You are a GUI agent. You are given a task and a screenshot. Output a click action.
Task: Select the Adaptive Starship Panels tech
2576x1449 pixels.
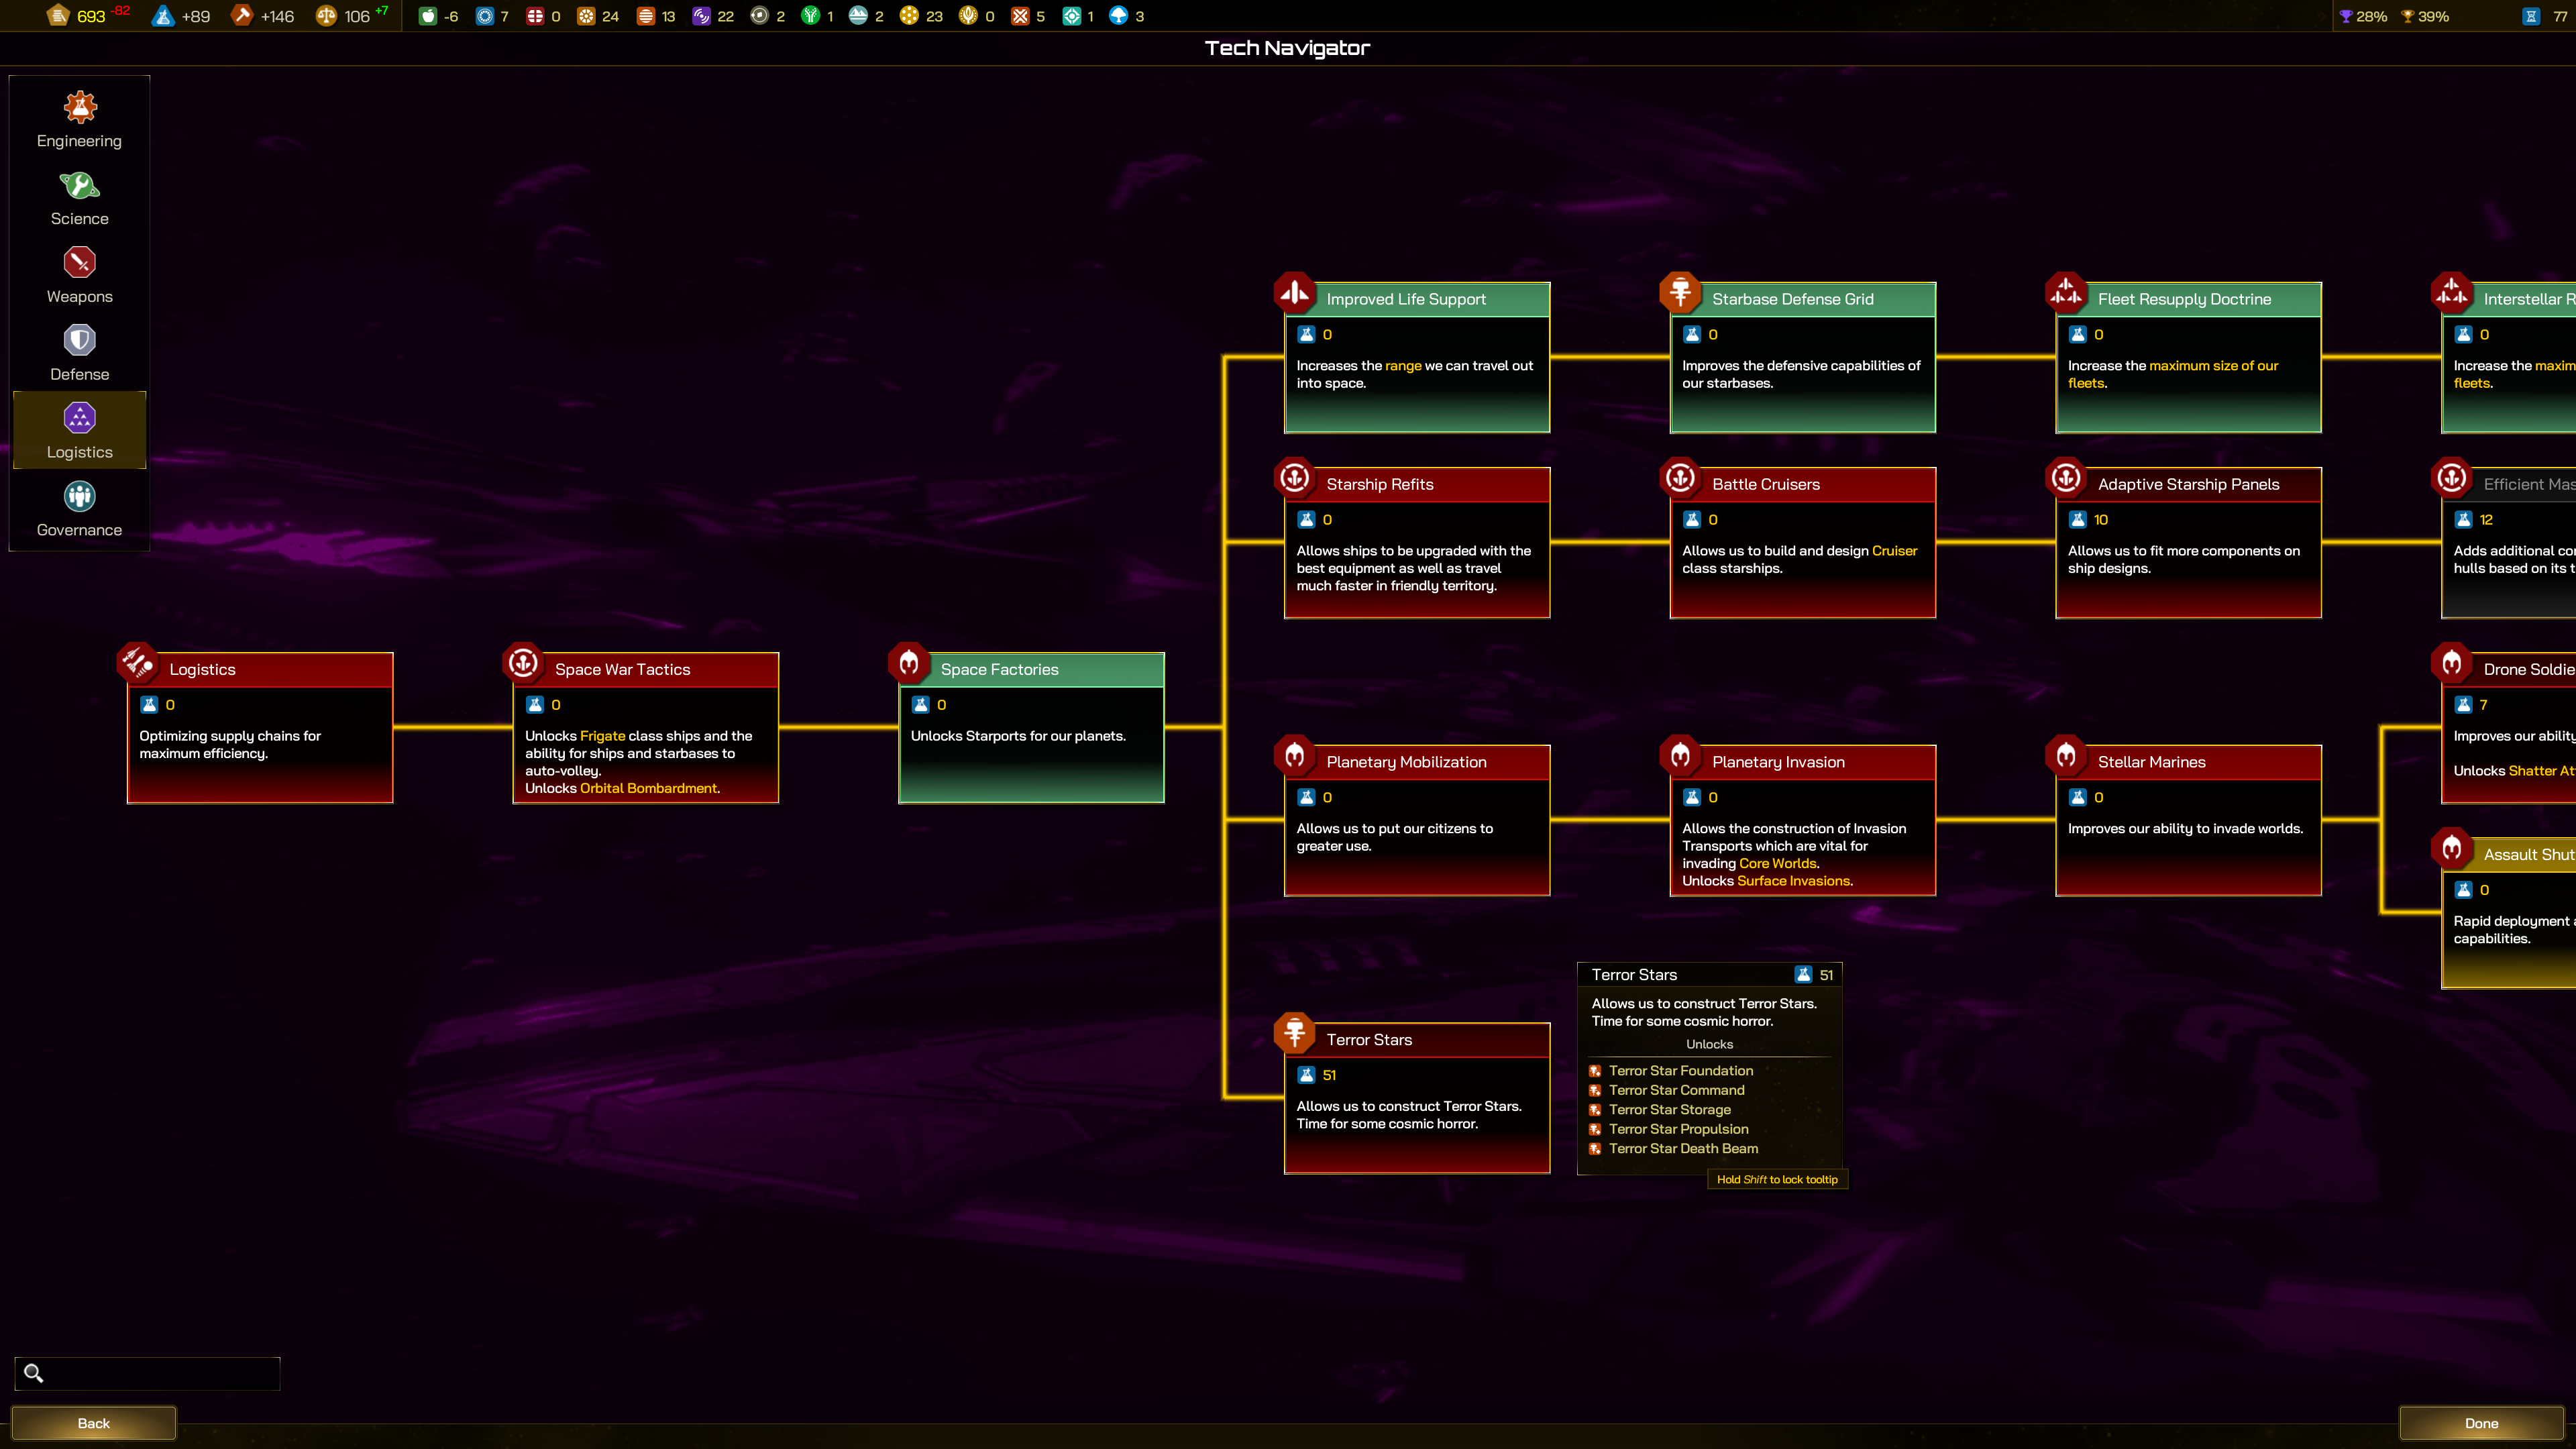[x=2188, y=543]
